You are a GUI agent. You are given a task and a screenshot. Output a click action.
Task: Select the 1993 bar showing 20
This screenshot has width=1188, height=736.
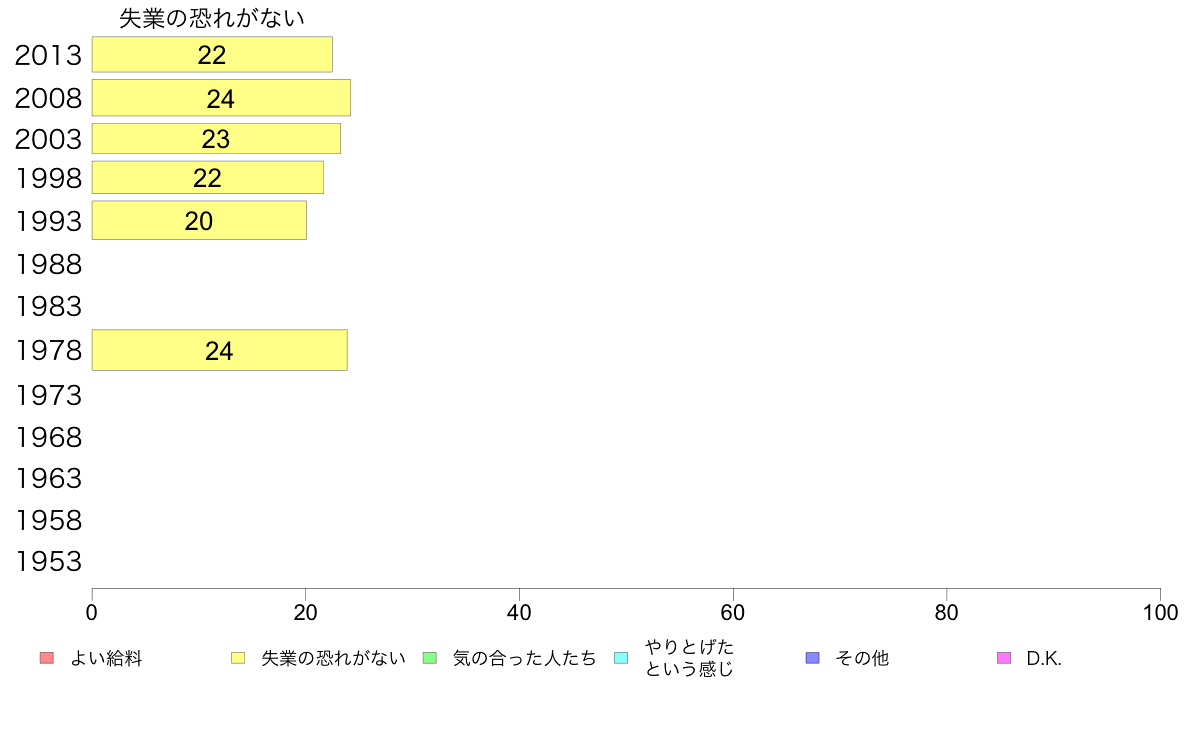pyautogui.click(x=199, y=221)
